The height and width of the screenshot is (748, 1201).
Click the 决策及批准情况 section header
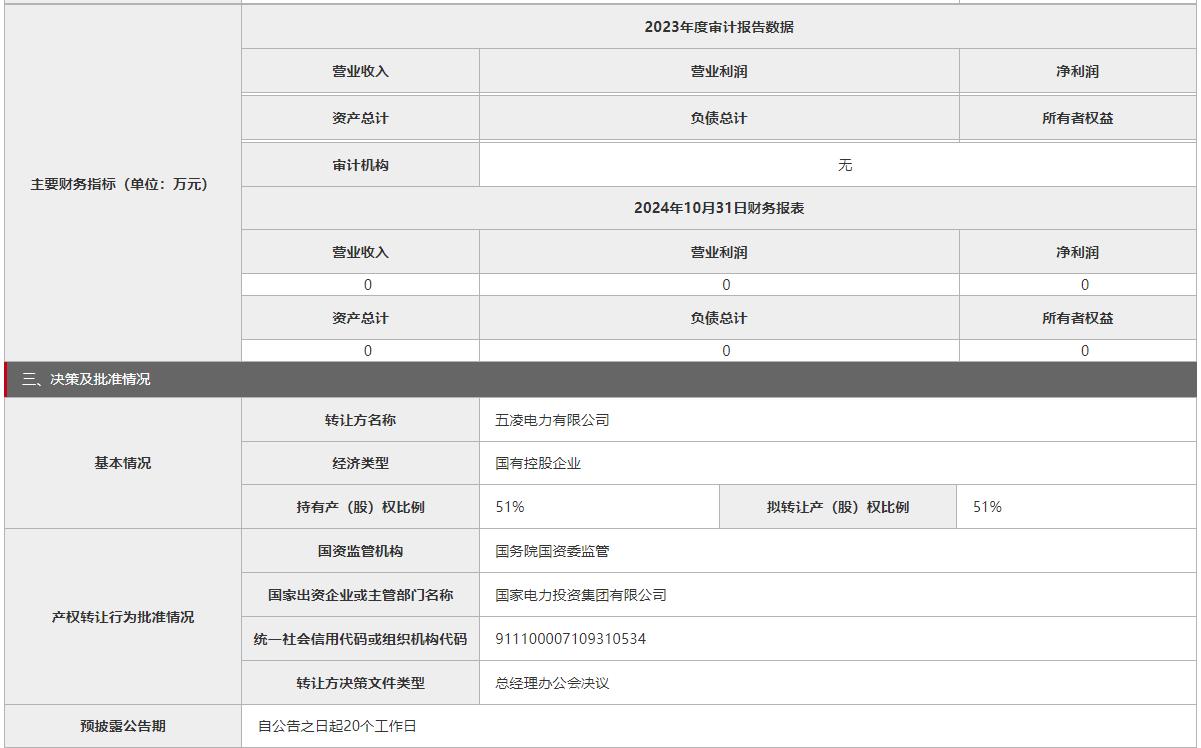(86, 380)
